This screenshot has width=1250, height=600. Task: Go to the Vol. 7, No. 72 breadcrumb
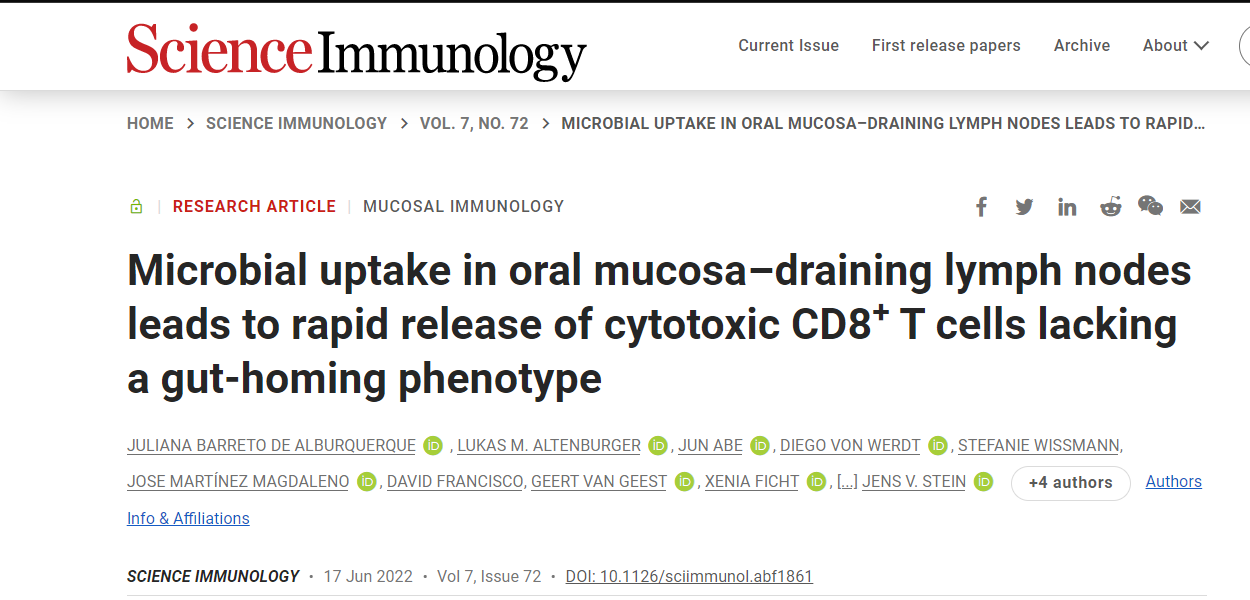pyautogui.click(x=474, y=124)
